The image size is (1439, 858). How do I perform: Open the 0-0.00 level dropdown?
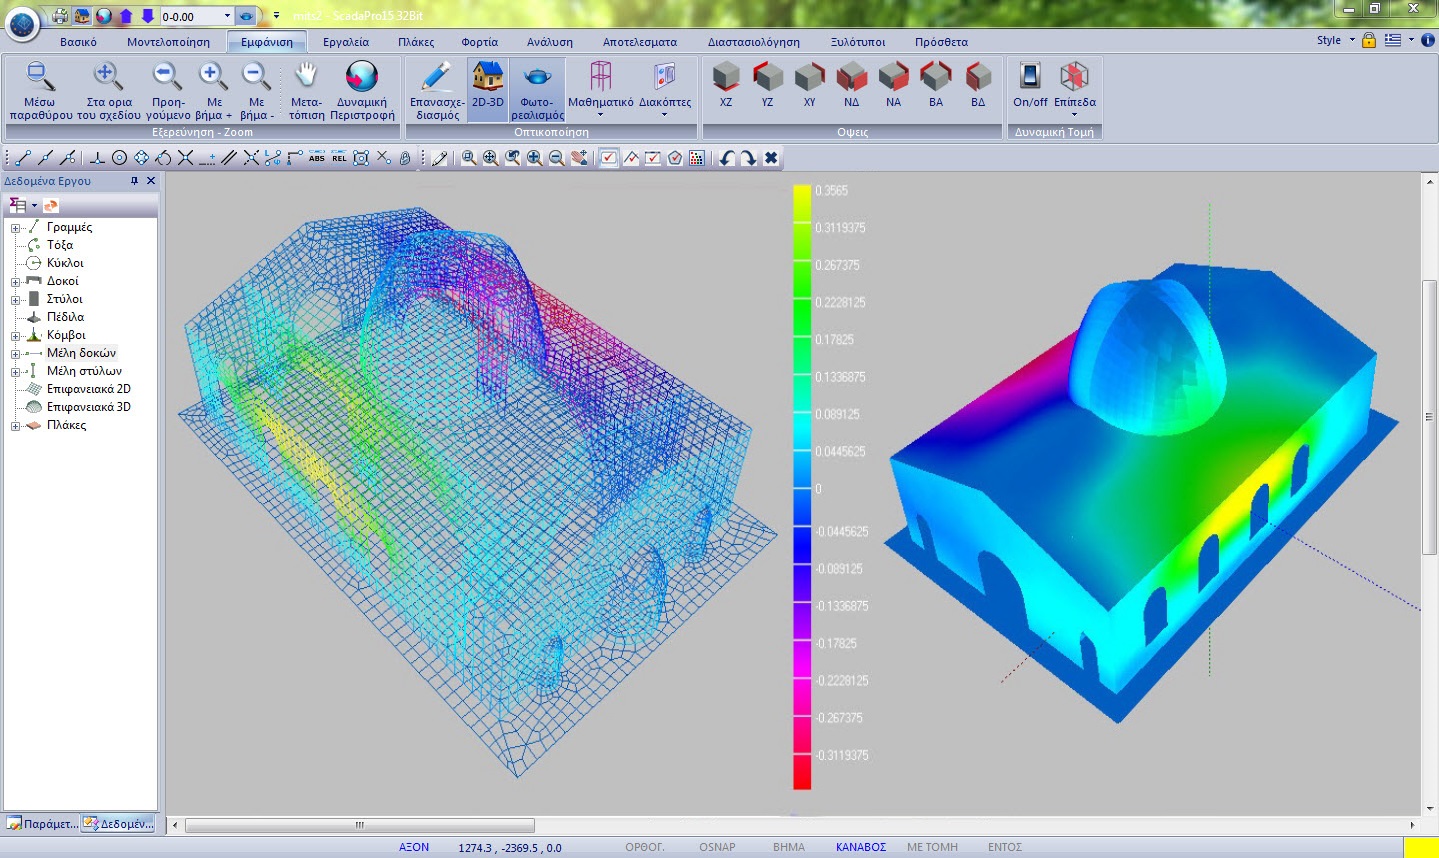(227, 16)
